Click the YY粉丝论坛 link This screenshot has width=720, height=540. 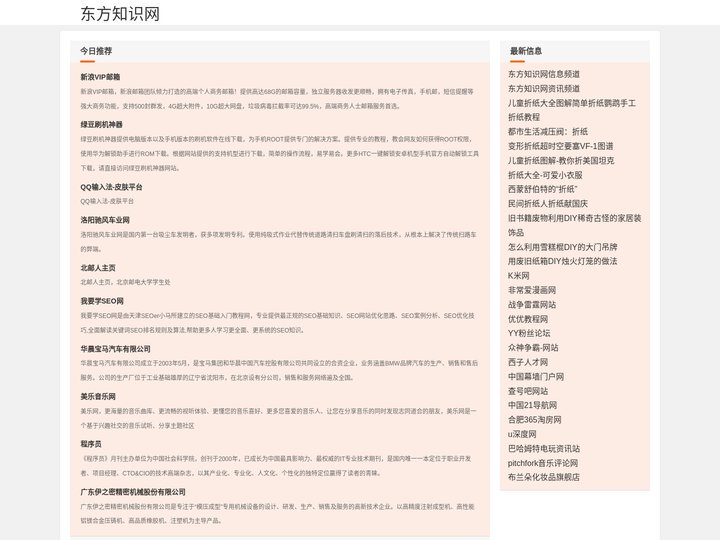click(x=529, y=333)
